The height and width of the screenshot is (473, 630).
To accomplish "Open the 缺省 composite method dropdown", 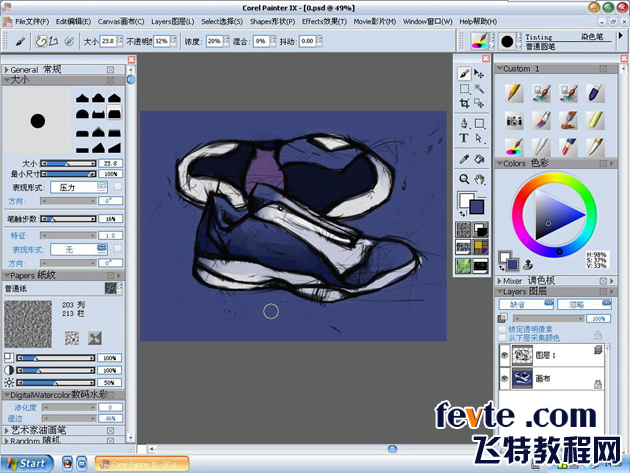I will 526,304.
